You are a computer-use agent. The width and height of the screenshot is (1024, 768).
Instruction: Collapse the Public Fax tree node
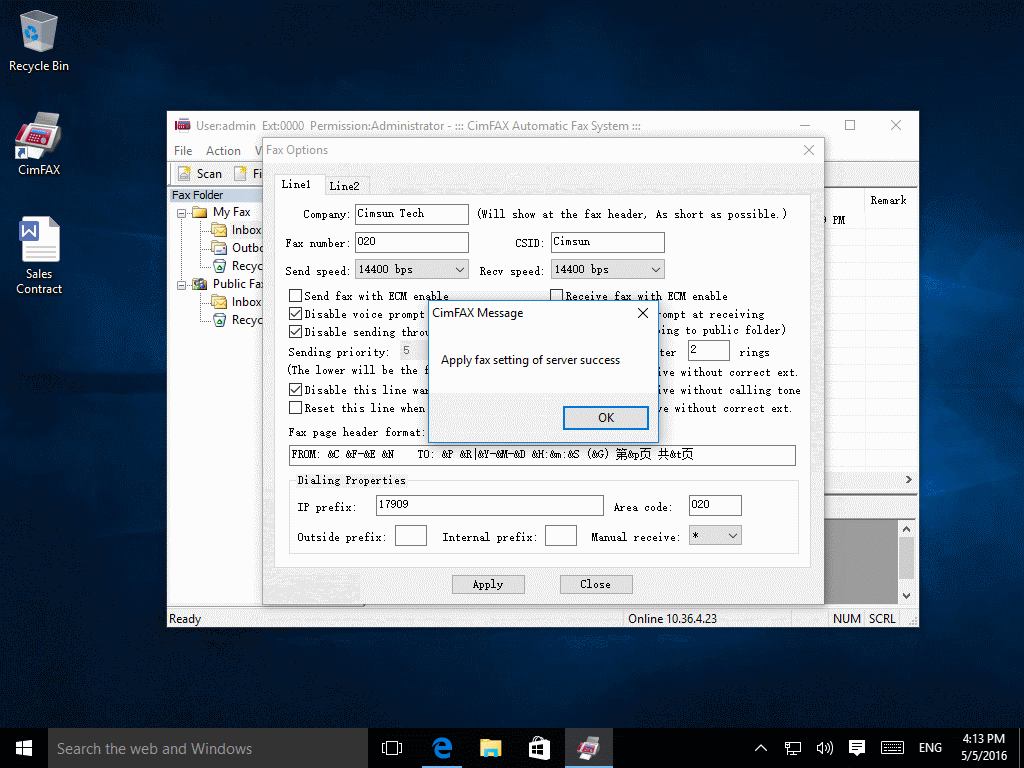click(x=182, y=285)
